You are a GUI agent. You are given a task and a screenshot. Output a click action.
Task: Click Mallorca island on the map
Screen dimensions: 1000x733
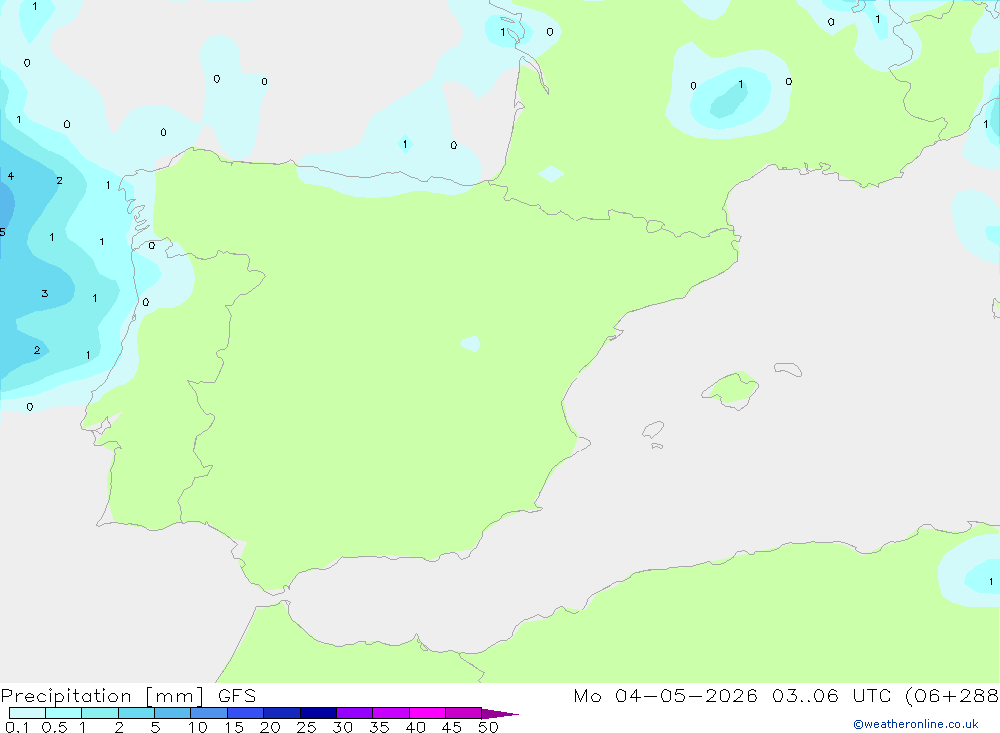(x=732, y=389)
